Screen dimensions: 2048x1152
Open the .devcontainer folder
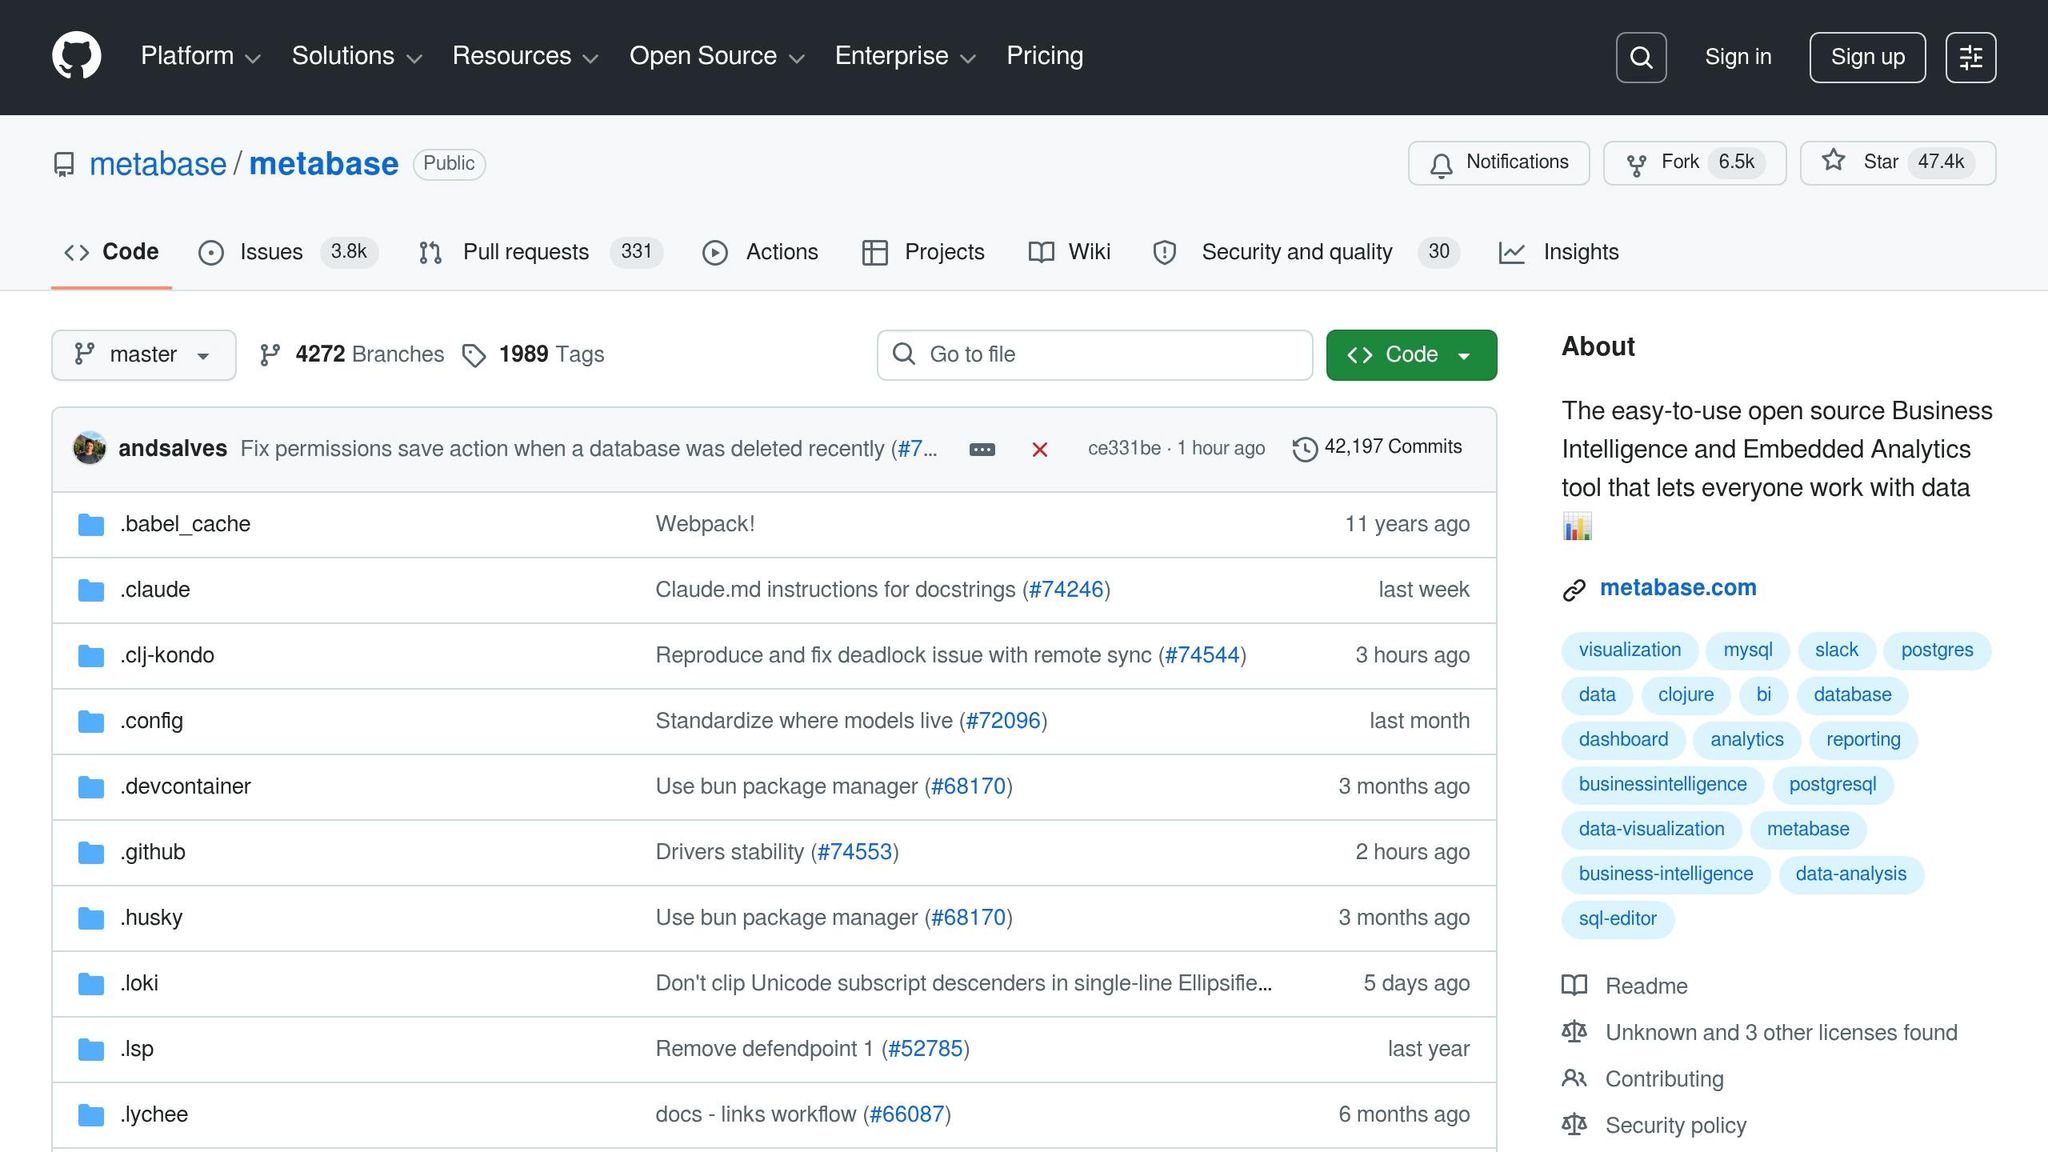(x=185, y=786)
